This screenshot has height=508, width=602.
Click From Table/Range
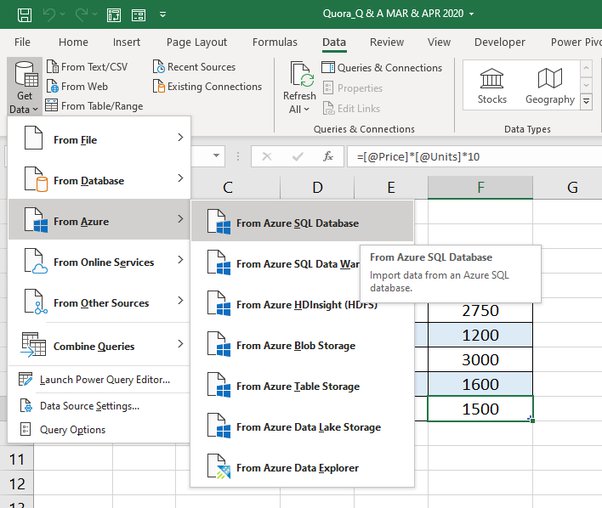click(94, 106)
